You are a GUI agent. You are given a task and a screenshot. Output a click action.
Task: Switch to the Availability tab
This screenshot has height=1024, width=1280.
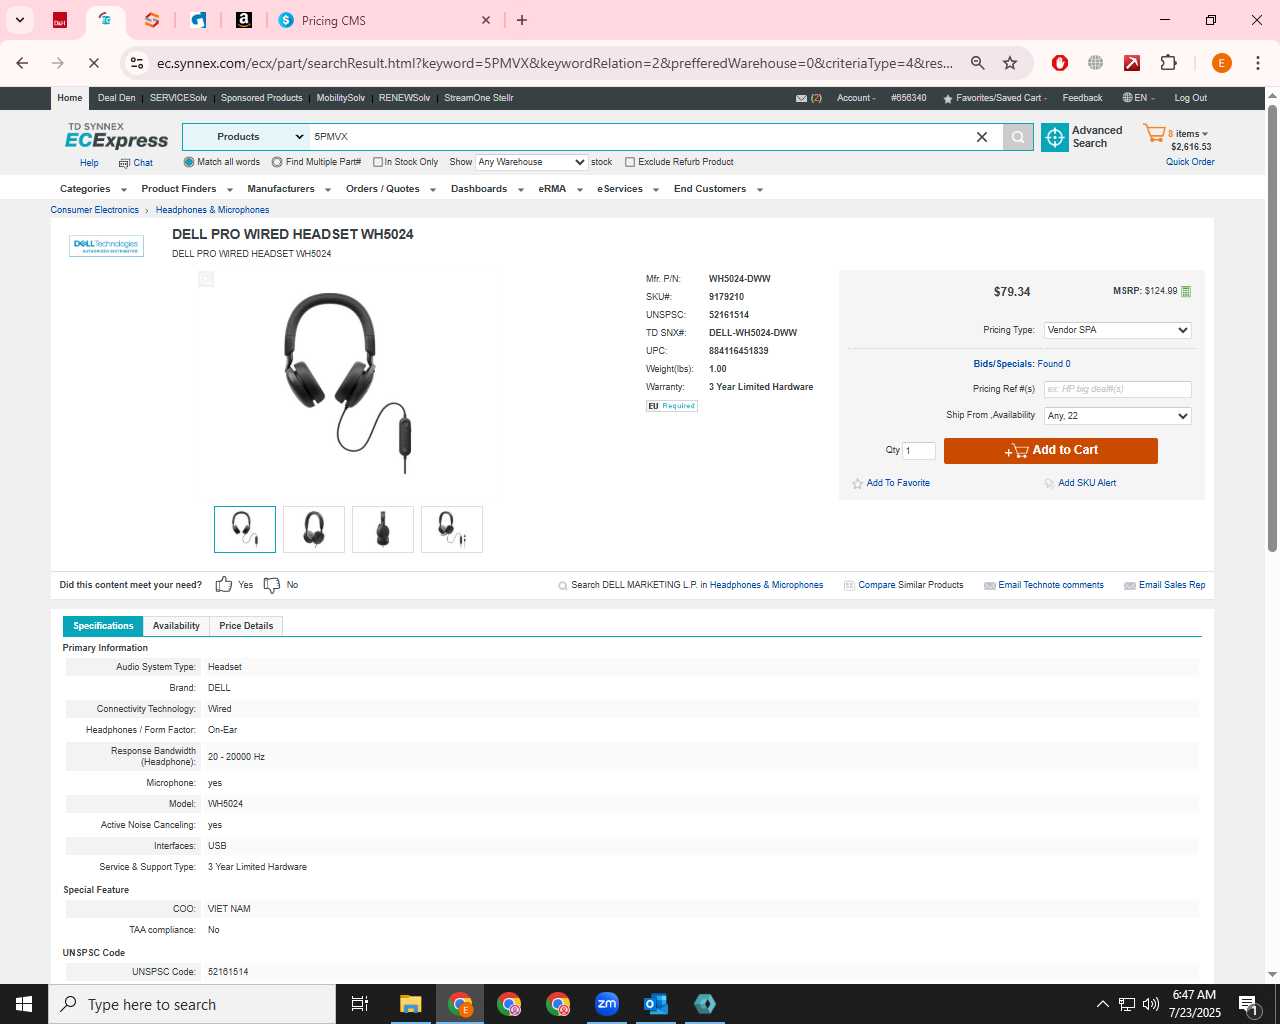click(176, 626)
